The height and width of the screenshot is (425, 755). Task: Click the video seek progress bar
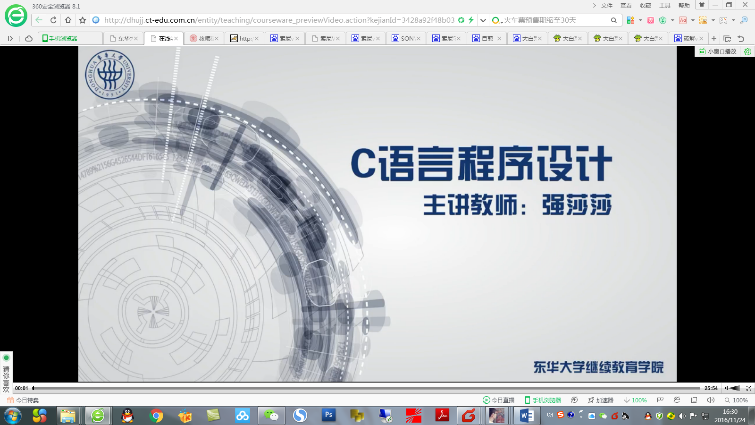[x=366, y=388]
